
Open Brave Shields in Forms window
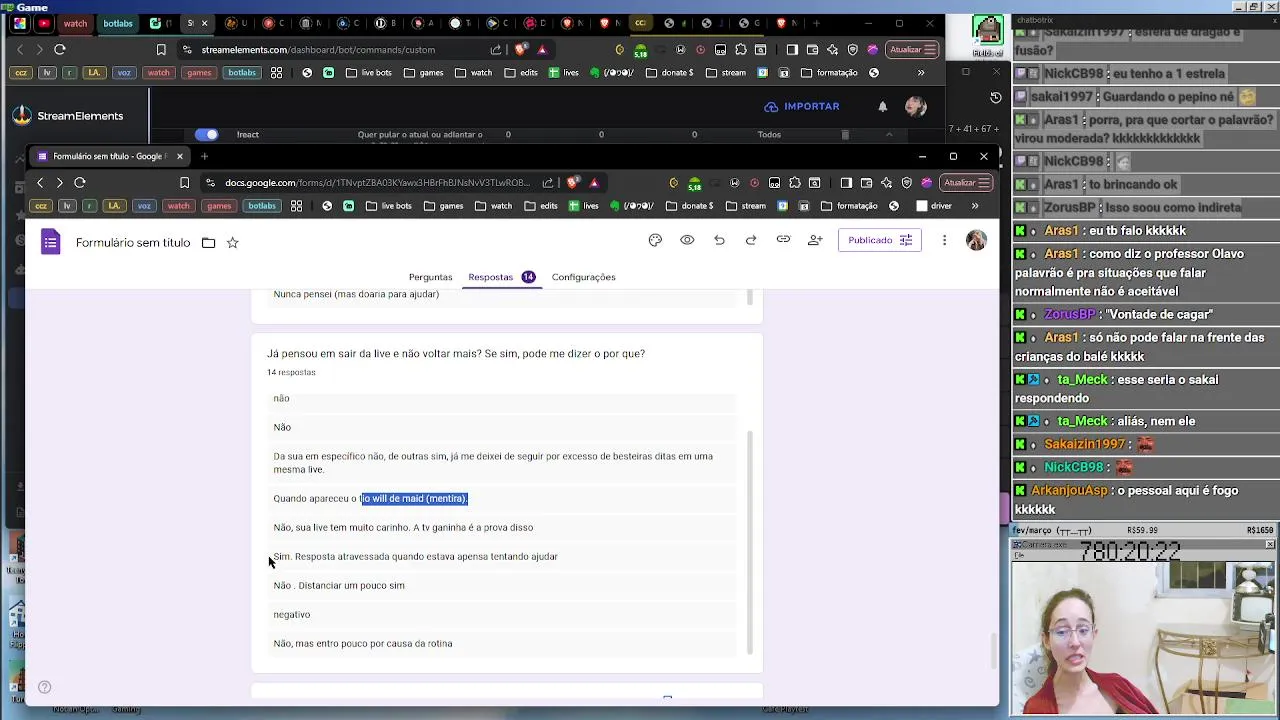[x=573, y=183]
